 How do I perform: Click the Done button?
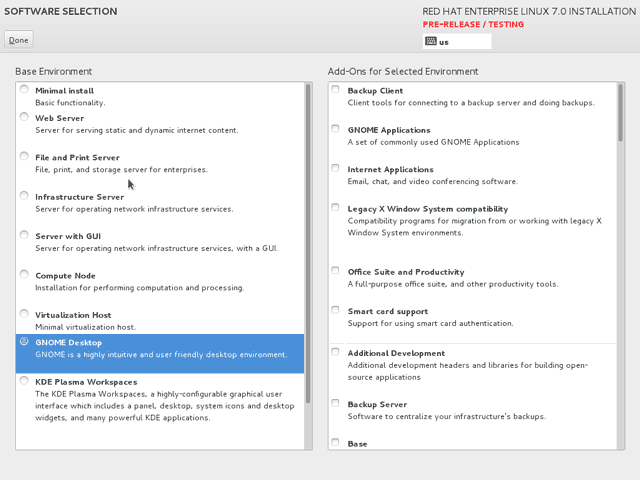(19, 40)
